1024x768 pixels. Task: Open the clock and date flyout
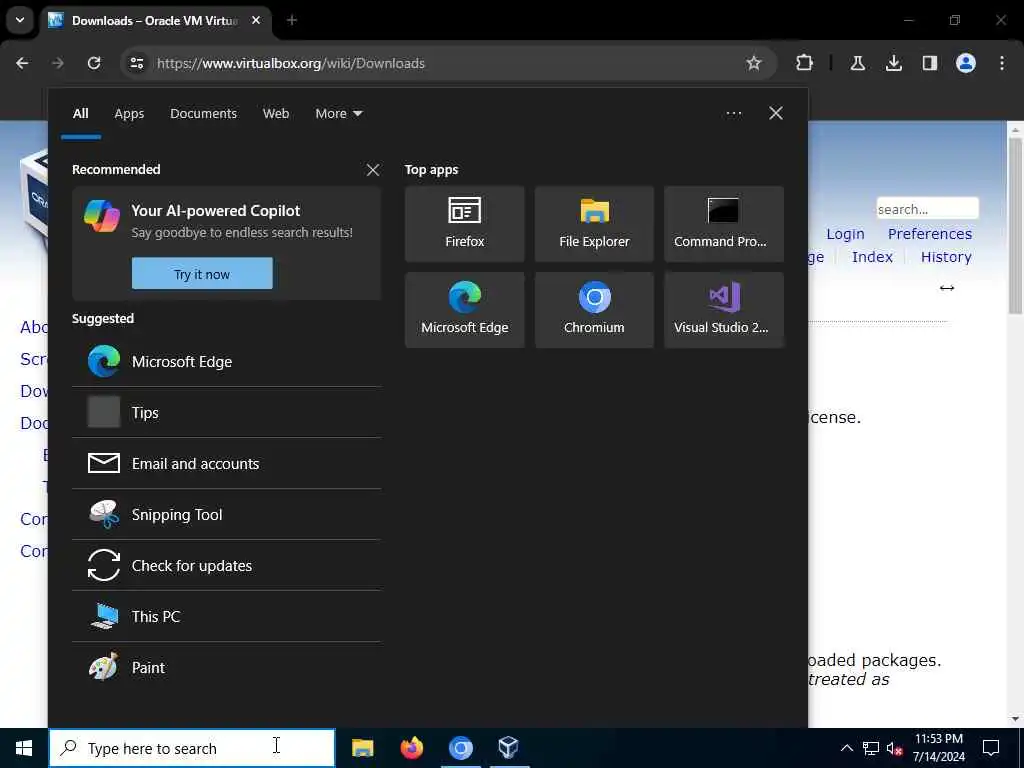coord(938,748)
